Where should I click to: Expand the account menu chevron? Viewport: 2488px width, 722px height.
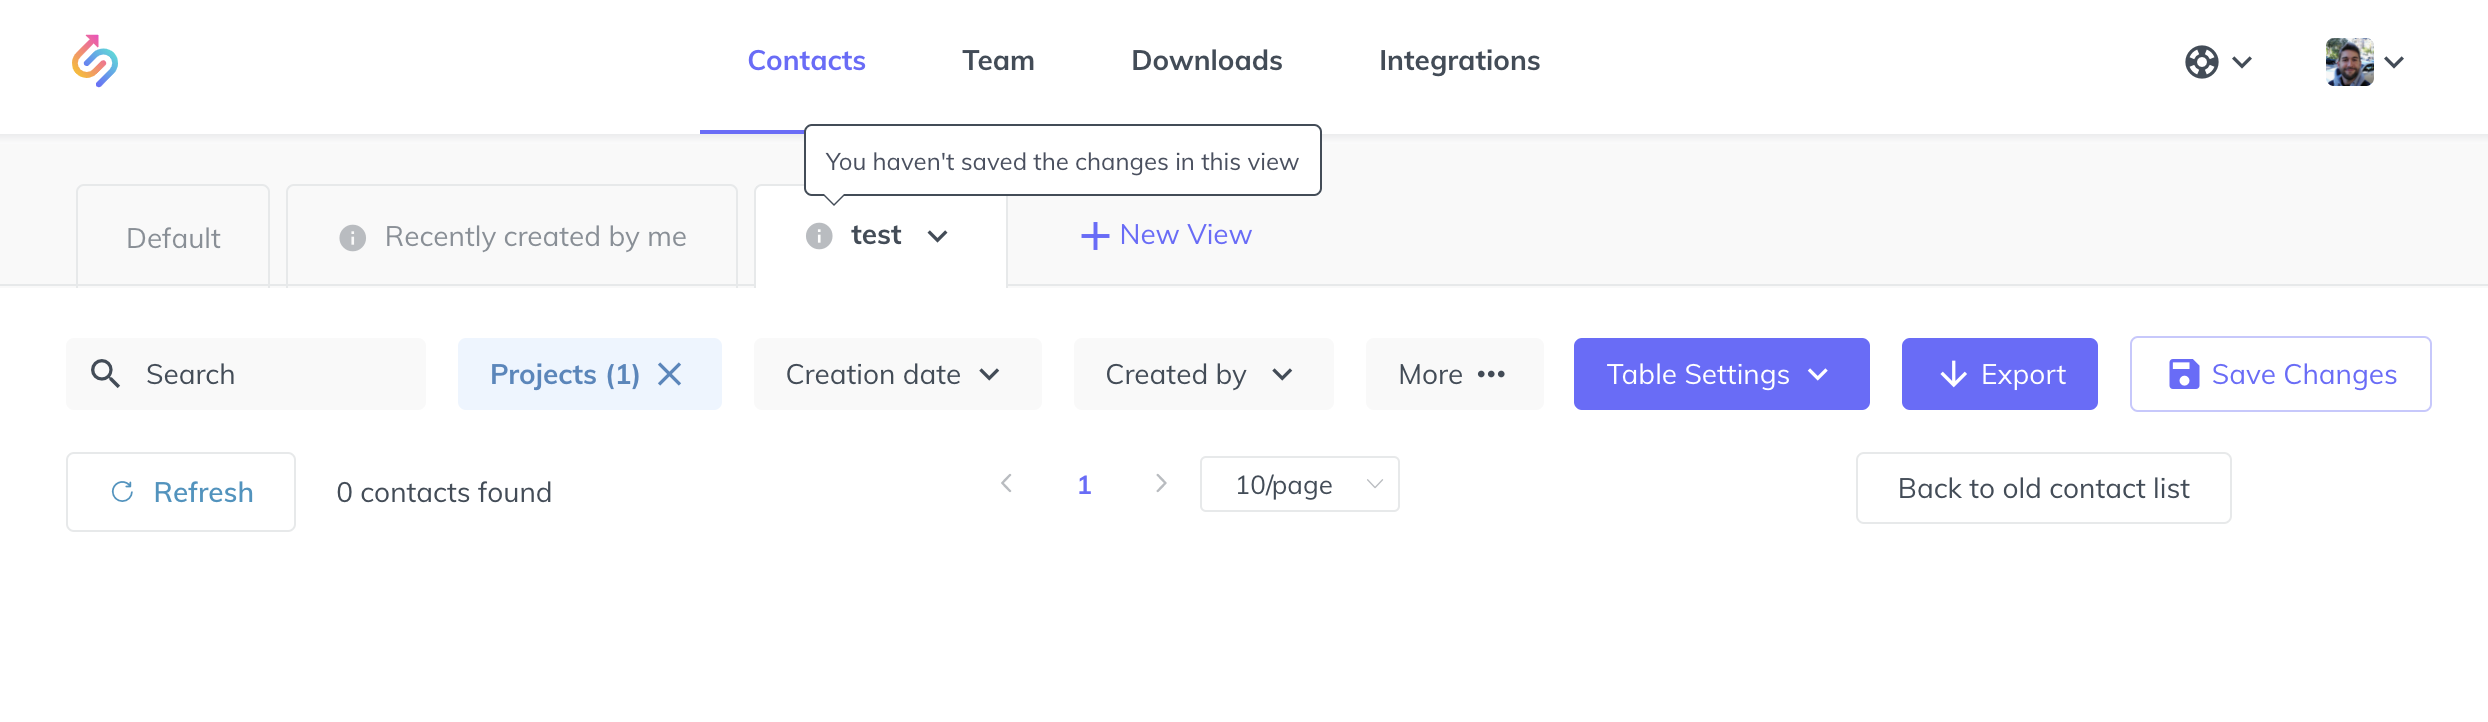click(x=2394, y=62)
